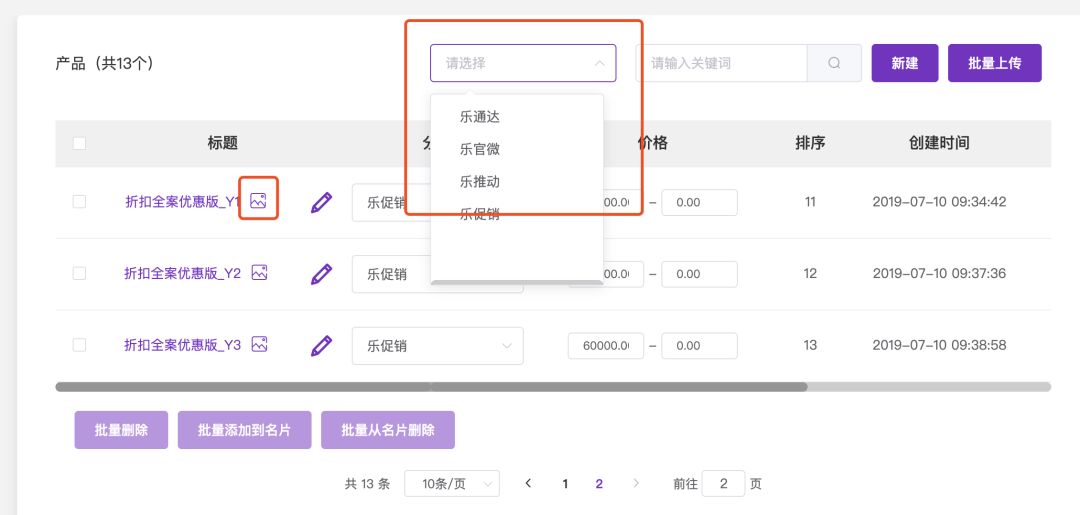Click the 批量上传 button
The image size is (1080, 515).
point(994,63)
